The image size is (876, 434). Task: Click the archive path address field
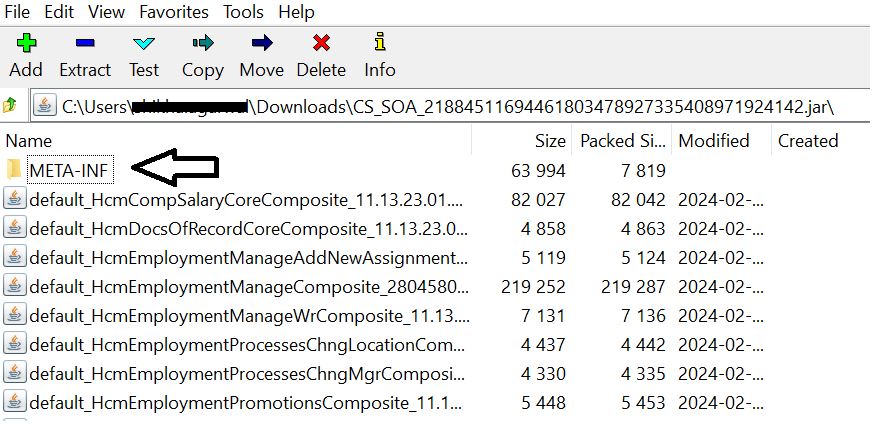pyautogui.click(x=450, y=106)
